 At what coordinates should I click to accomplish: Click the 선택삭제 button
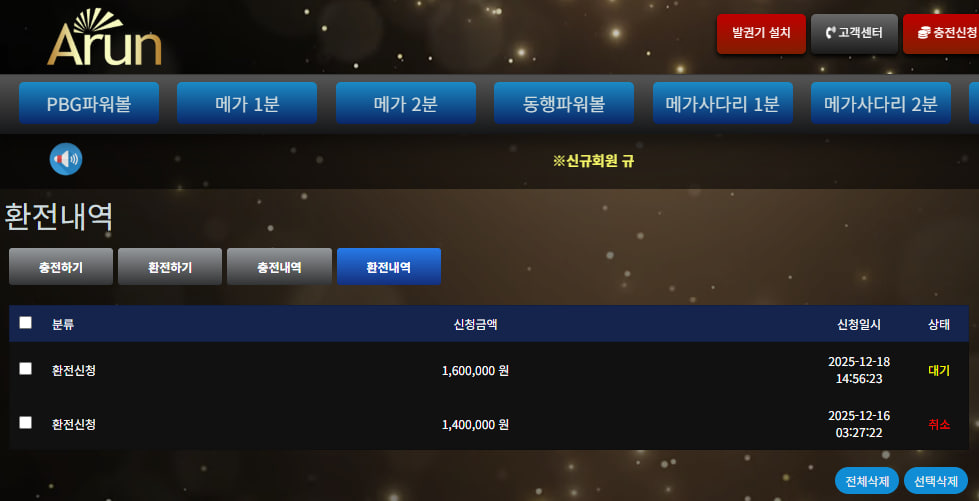(x=936, y=481)
